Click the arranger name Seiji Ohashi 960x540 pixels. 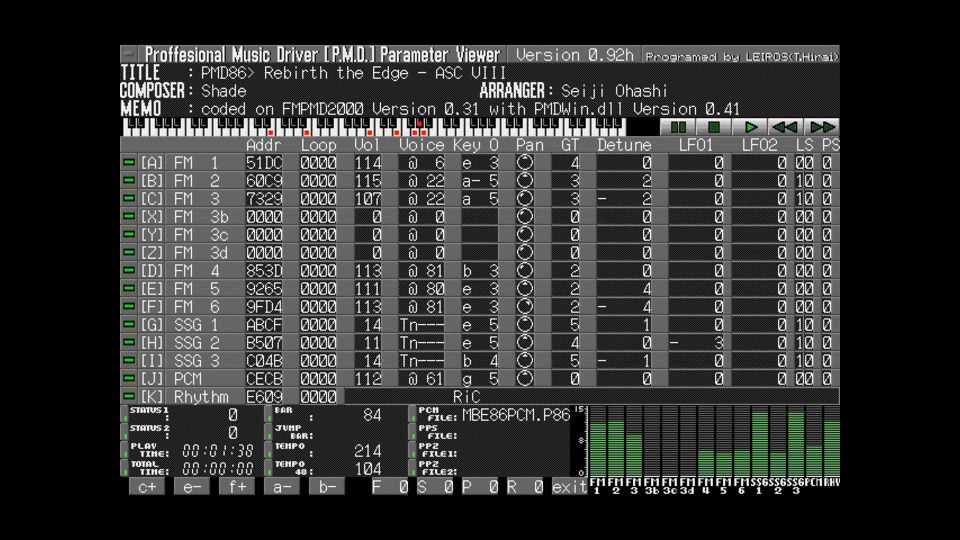click(614, 91)
